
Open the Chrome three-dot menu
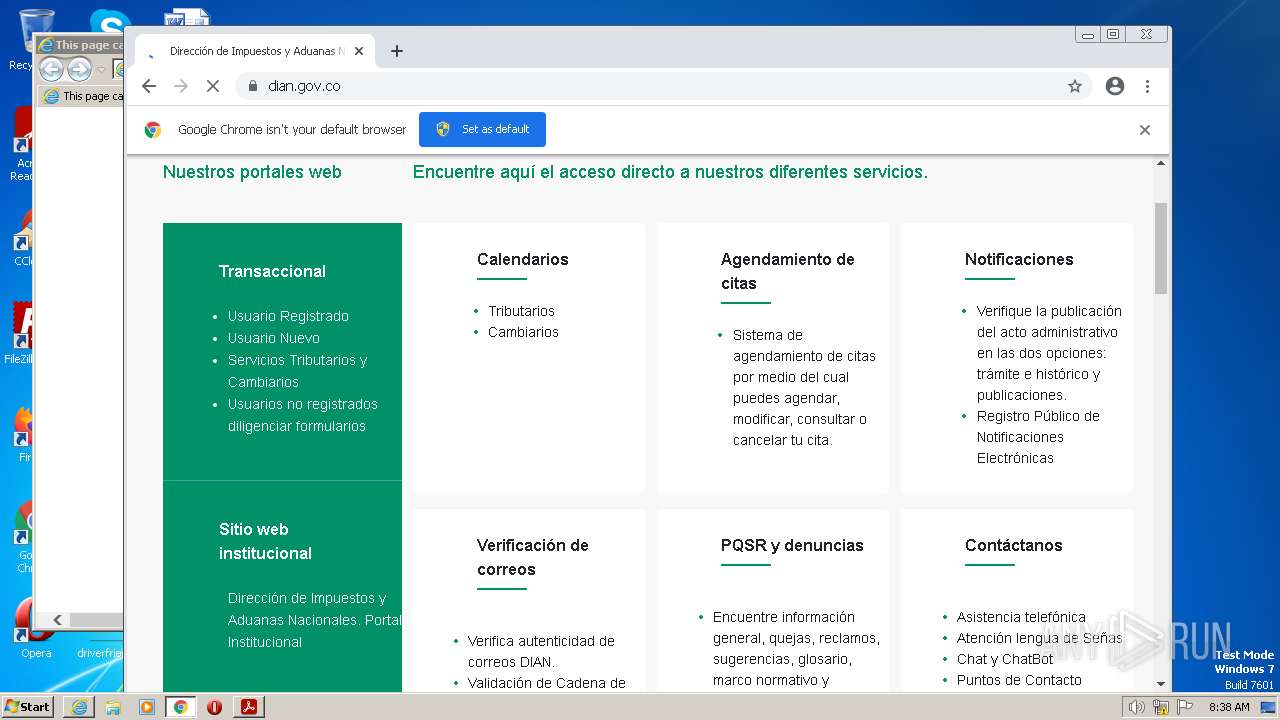pyautogui.click(x=1148, y=86)
